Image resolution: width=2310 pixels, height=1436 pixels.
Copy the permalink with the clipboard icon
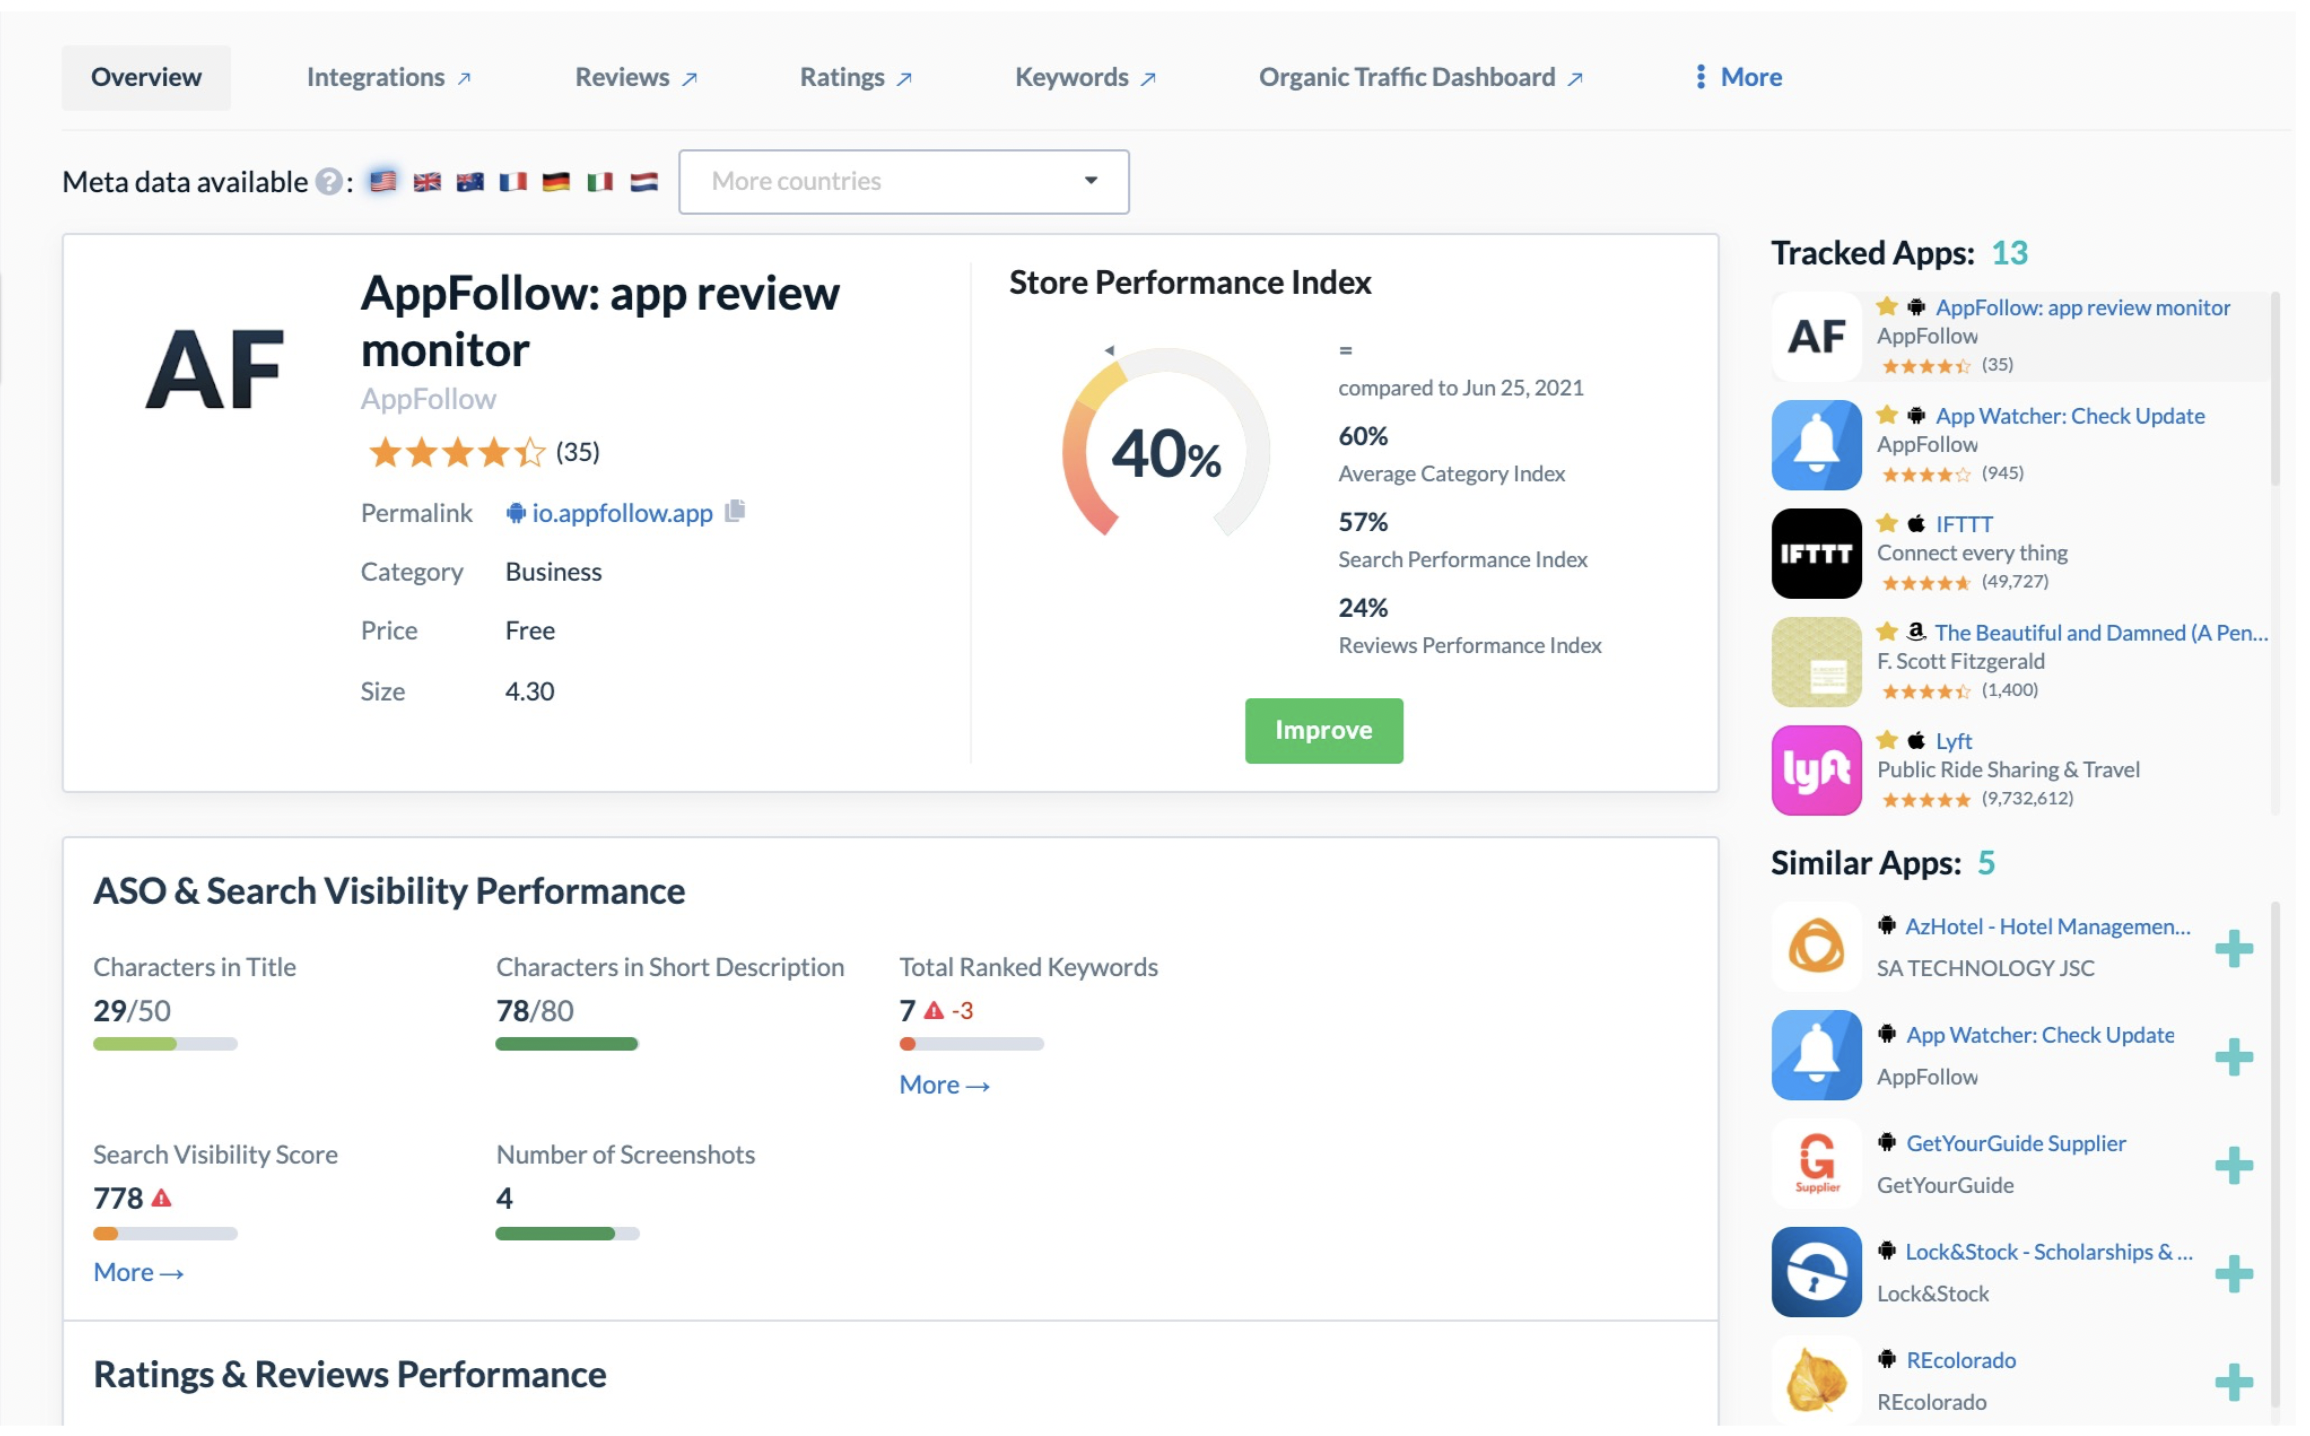click(x=735, y=511)
